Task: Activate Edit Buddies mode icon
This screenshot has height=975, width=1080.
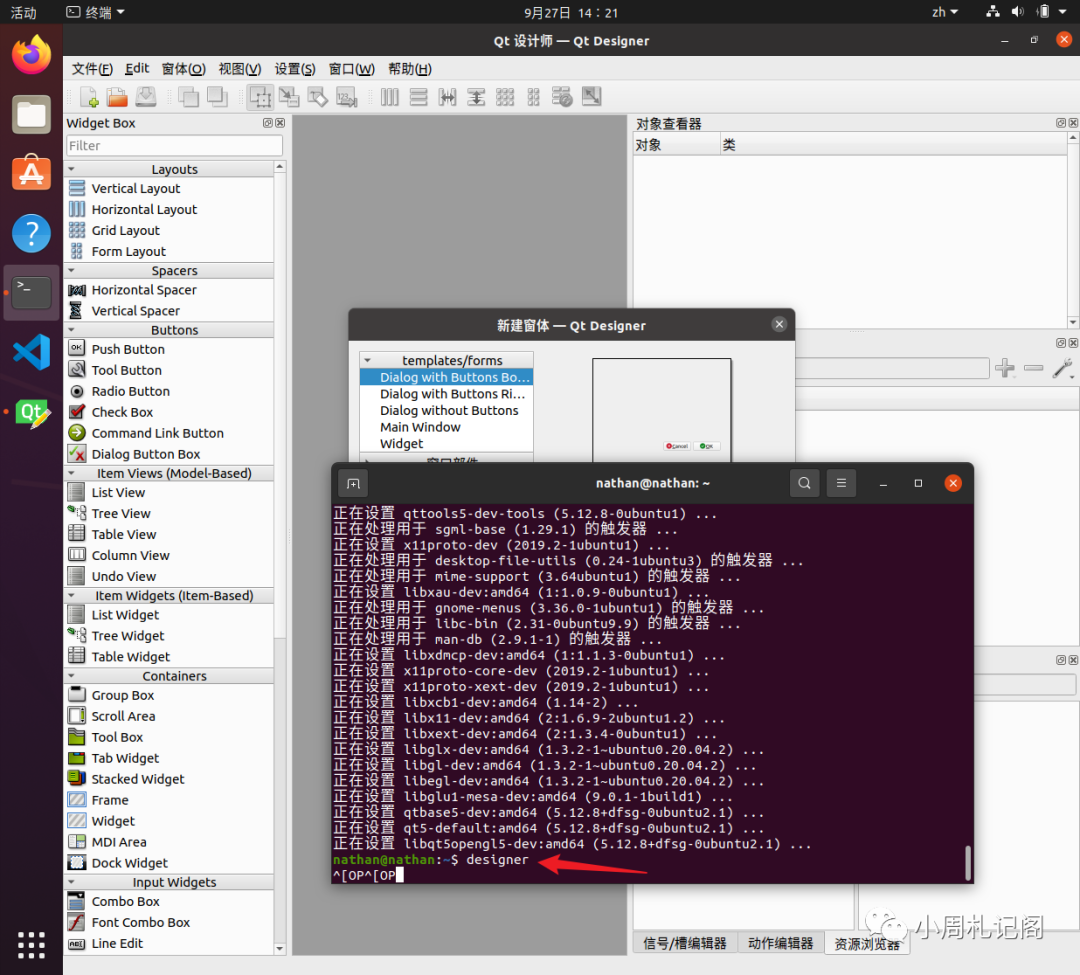Action: click(318, 97)
